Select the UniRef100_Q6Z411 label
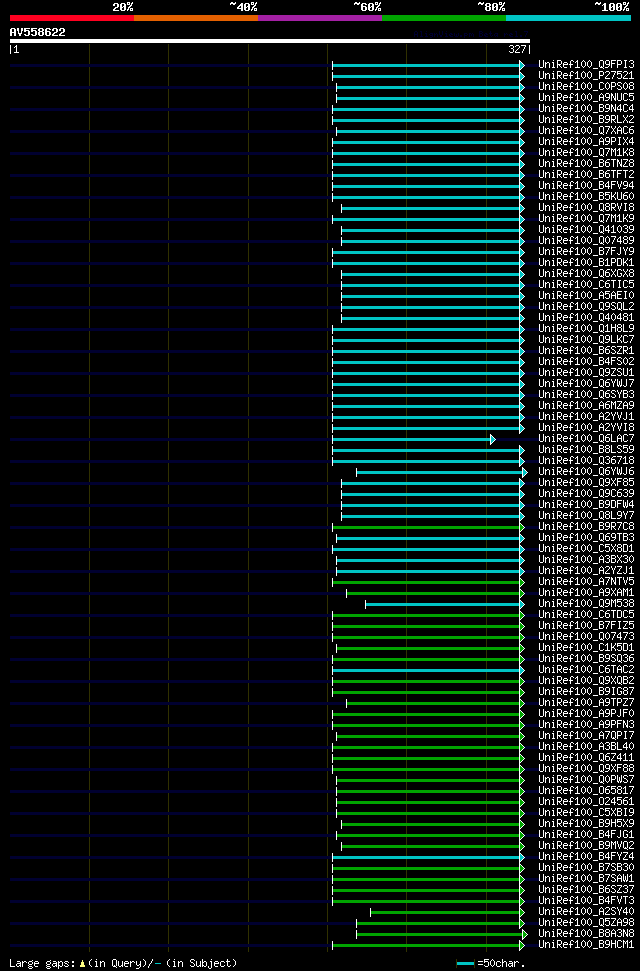640x971 pixels. point(586,757)
